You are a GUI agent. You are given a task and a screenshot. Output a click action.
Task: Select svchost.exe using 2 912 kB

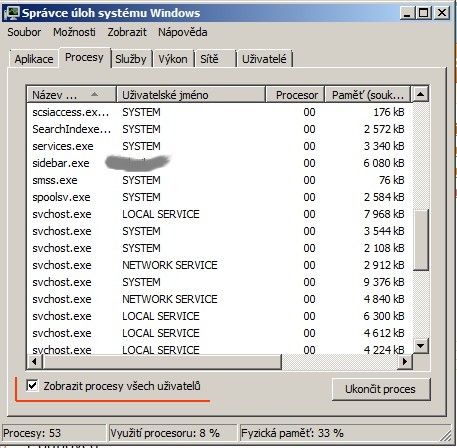click(x=219, y=265)
